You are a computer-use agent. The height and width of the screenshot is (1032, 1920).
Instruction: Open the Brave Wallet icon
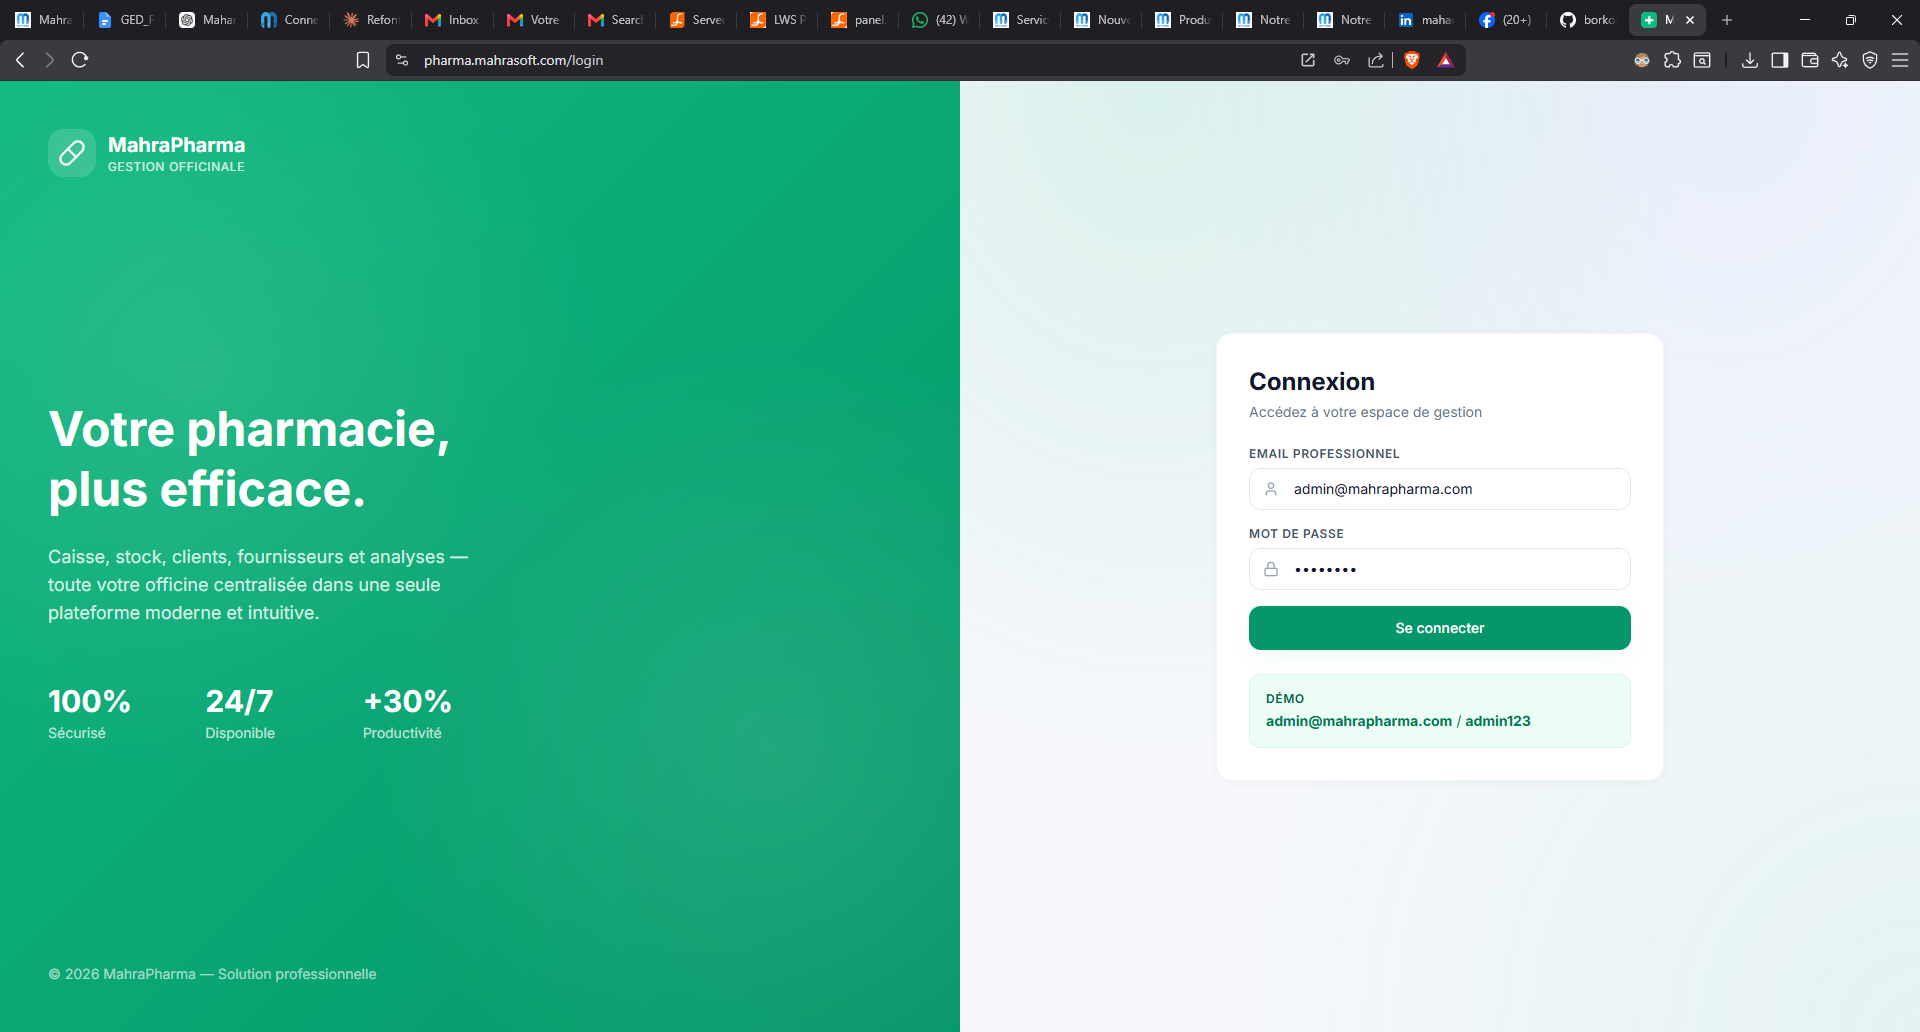(x=1810, y=60)
